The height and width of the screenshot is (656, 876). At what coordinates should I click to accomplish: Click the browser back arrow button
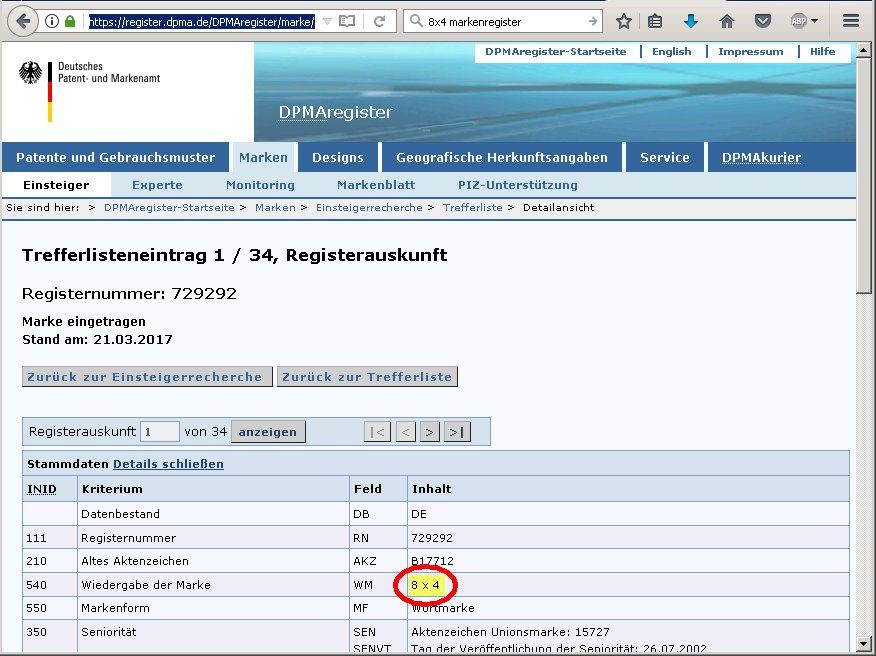tap(22, 20)
